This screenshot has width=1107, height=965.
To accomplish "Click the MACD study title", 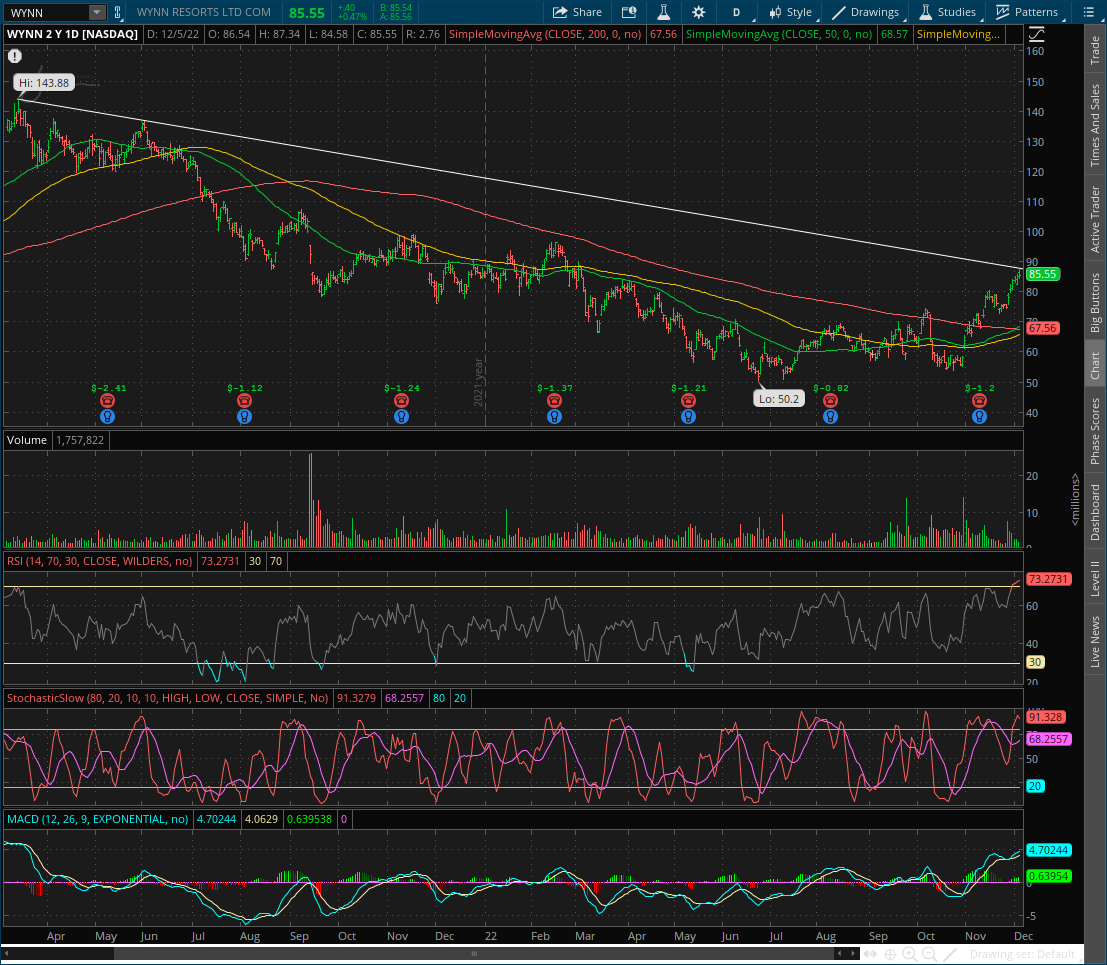I will (97, 820).
